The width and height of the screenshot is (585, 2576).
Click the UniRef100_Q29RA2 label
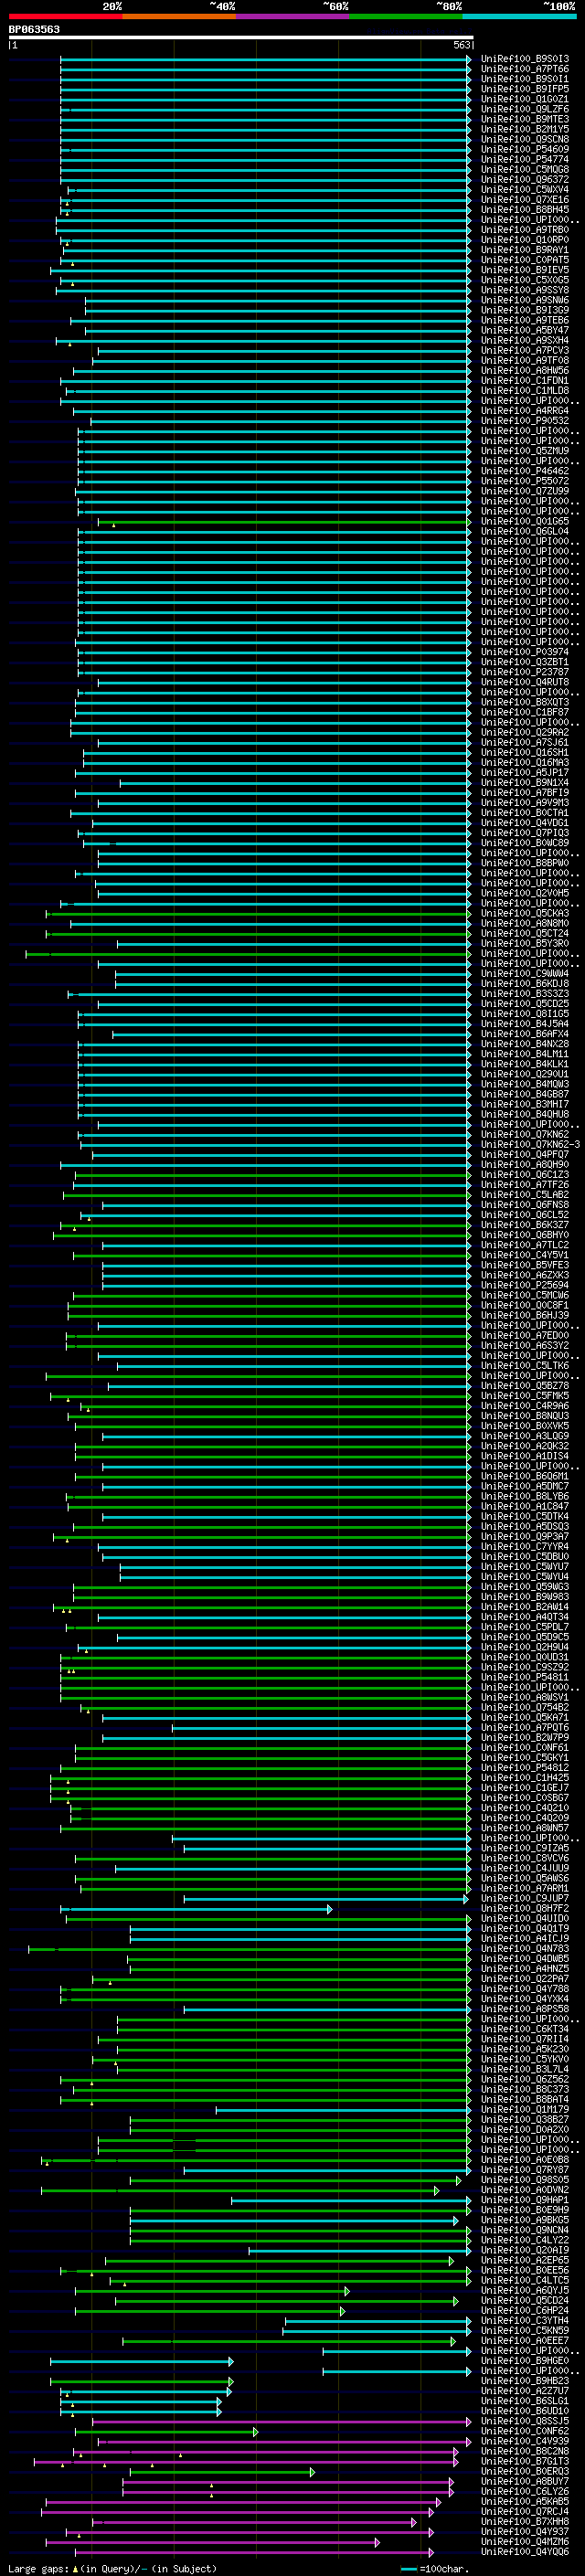click(524, 733)
